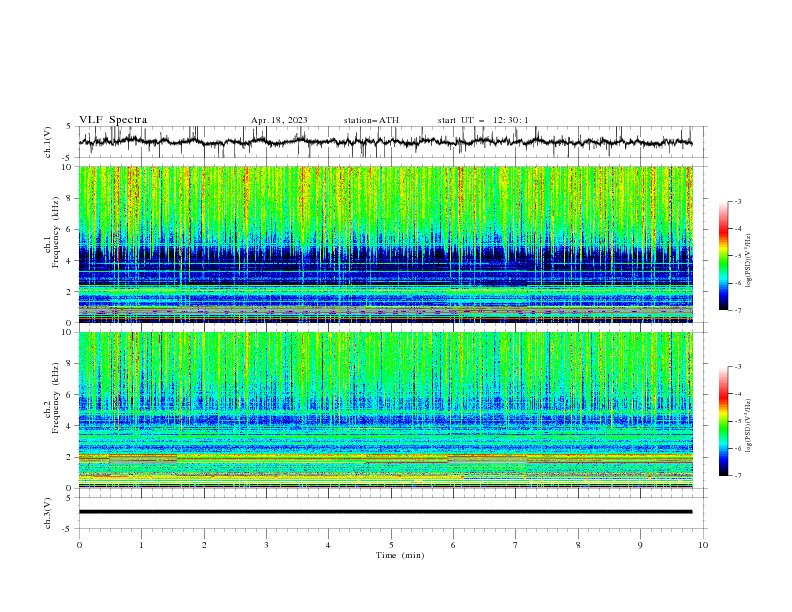This screenshot has height=612, width=792.
Task: Click the "Time (min)" axis title
Action: pos(400,555)
